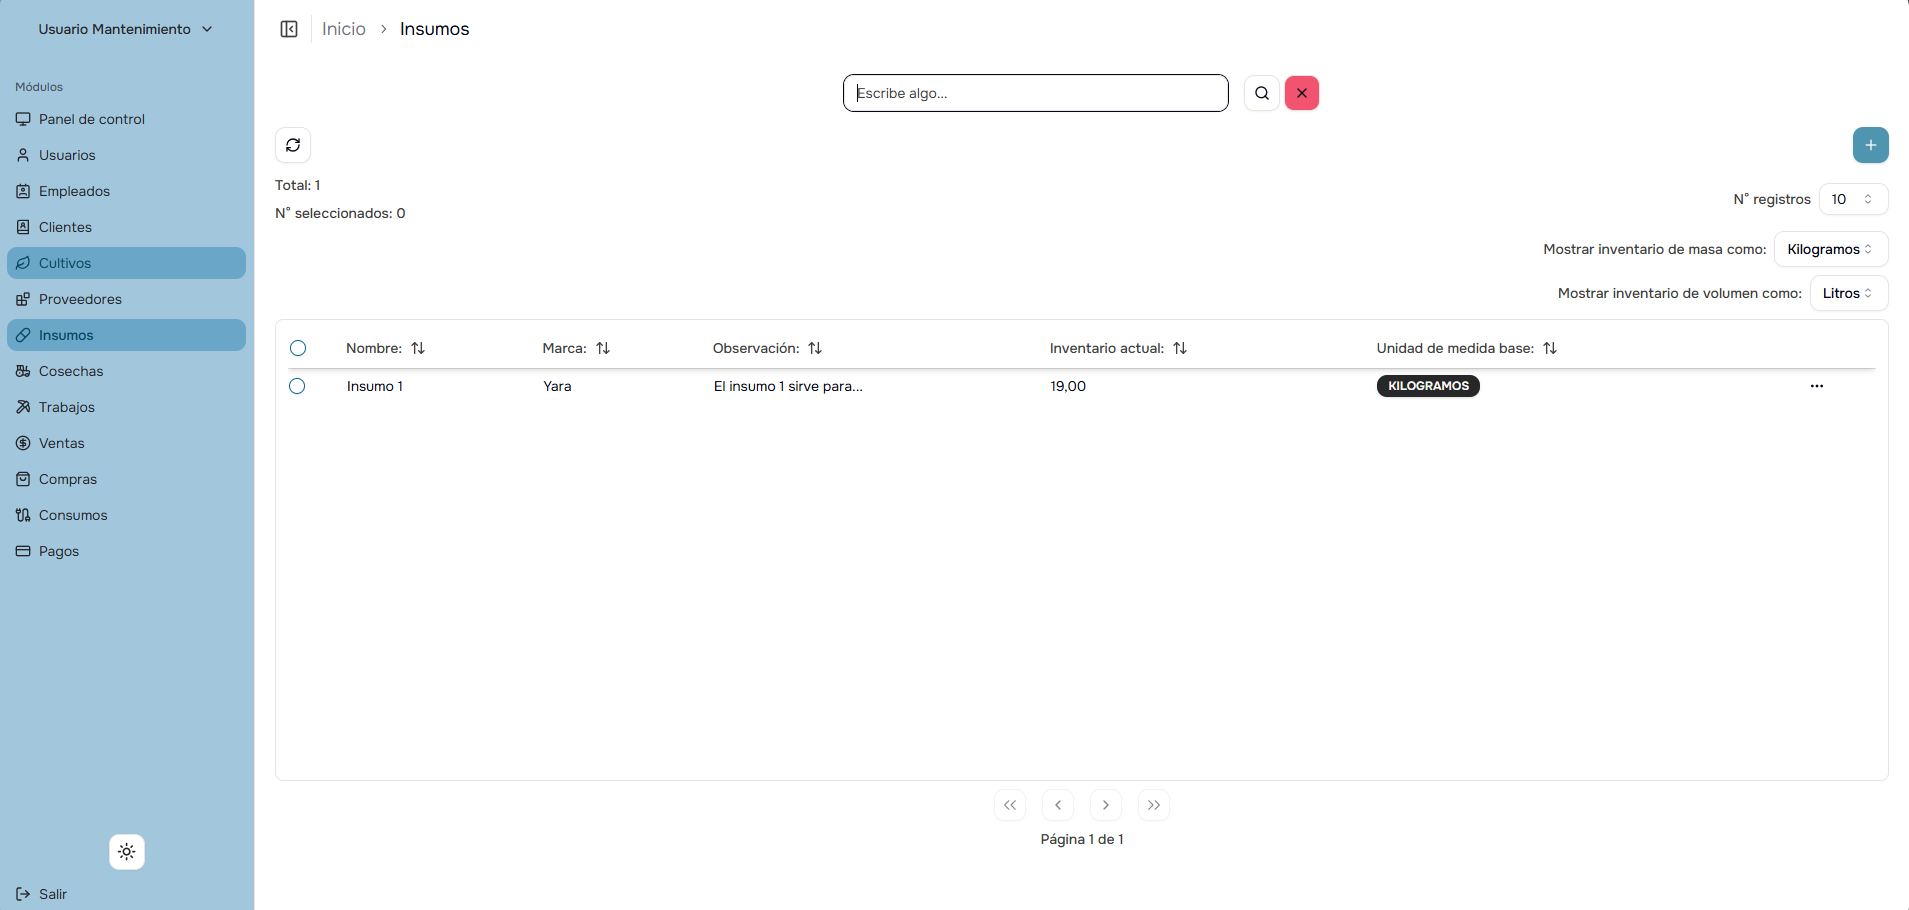Sort by Inventario actual column

[1180, 348]
